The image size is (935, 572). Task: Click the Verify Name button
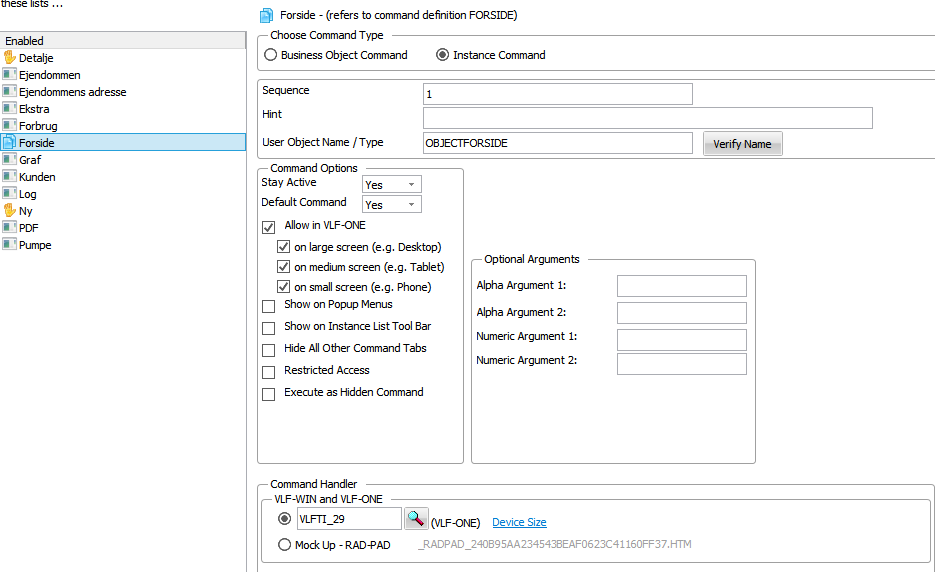pos(742,144)
